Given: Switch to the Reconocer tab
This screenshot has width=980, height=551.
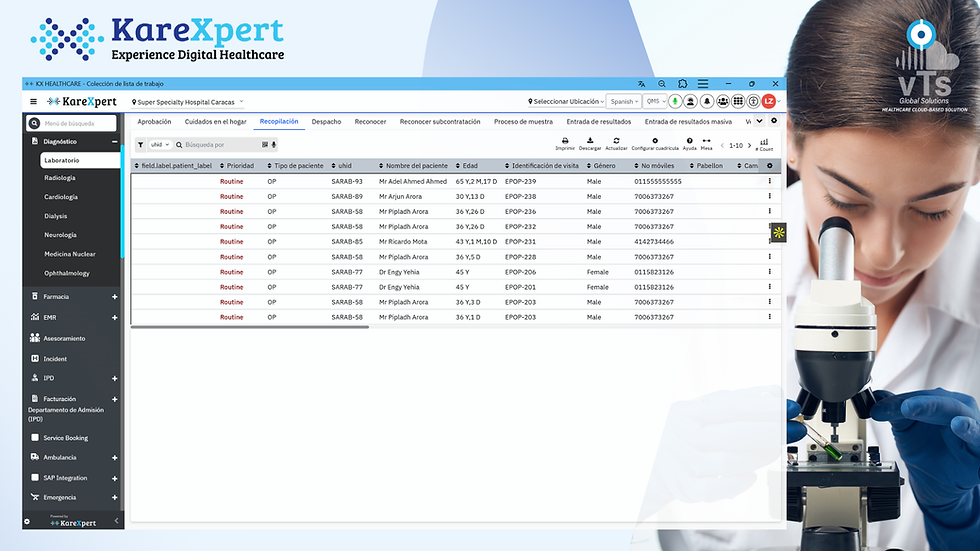Looking at the screenshot, I should [x=370, y=121].
